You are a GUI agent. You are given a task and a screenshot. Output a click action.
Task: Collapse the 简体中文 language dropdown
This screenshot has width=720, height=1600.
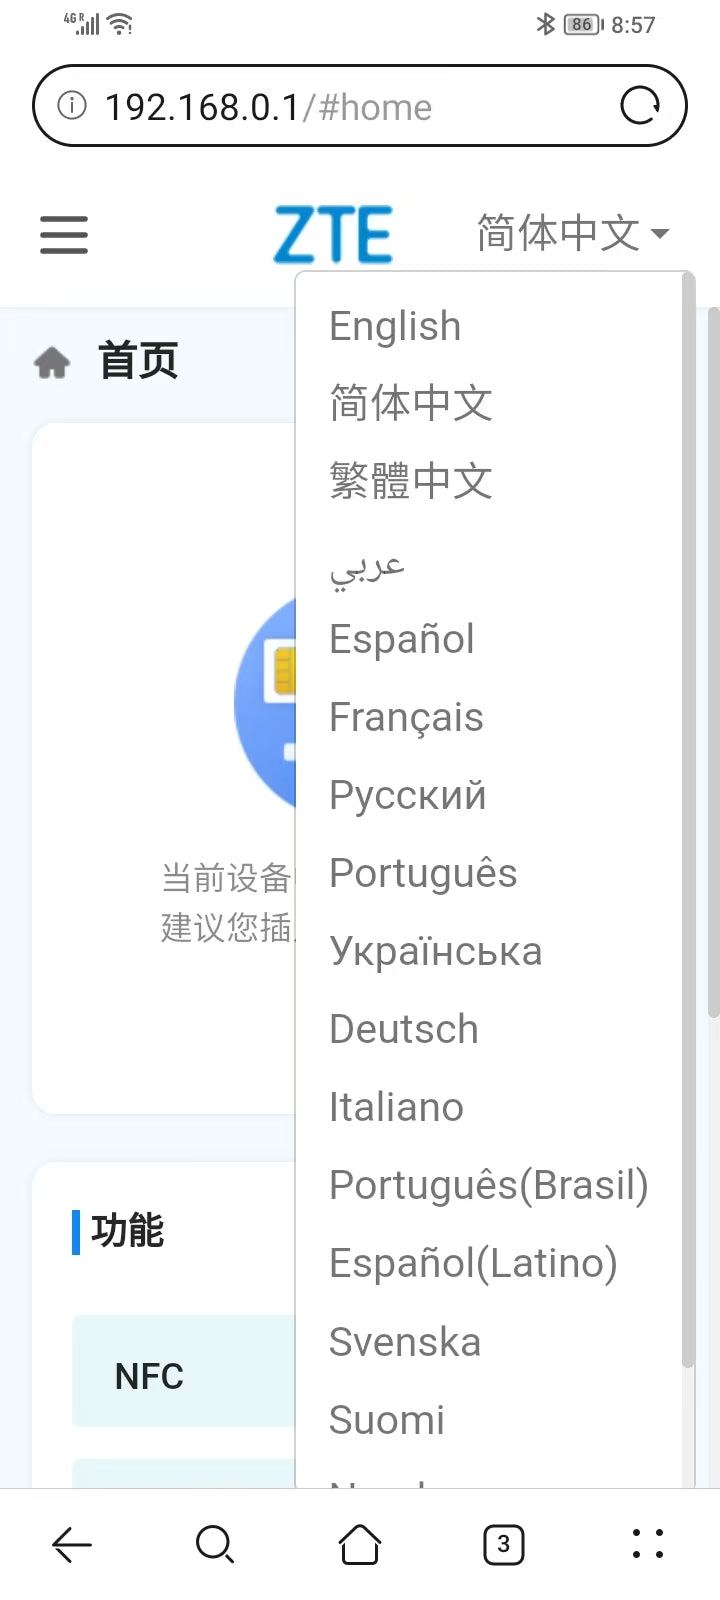572,234
